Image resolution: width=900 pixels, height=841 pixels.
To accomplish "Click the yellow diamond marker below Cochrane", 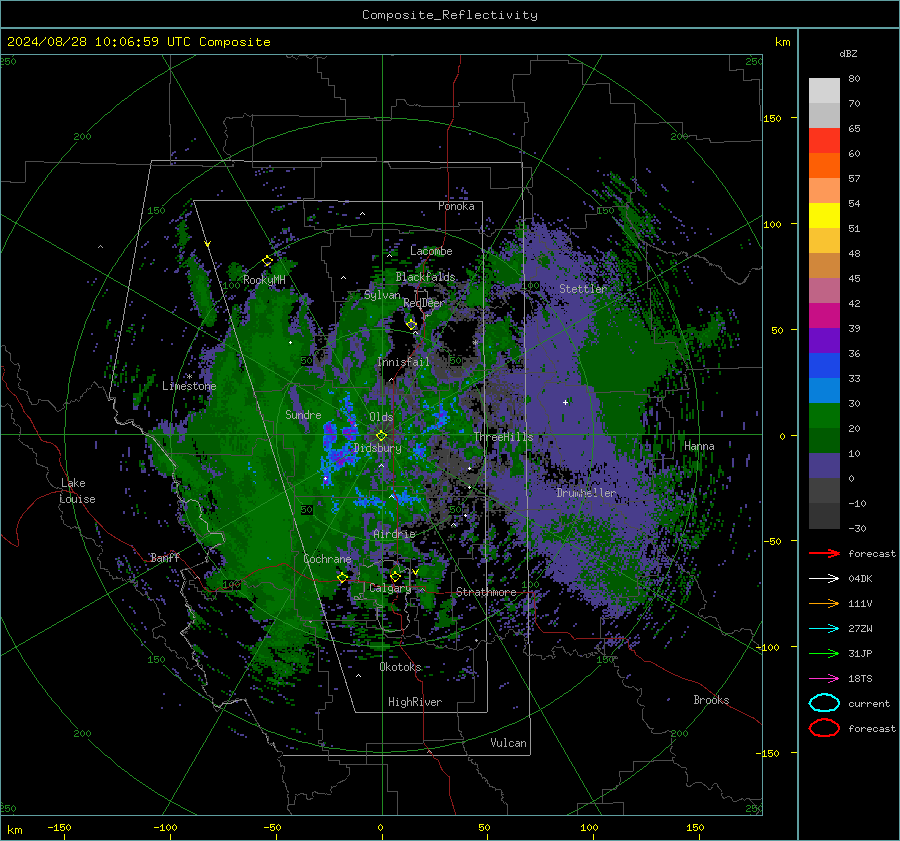I will coord(342,577).
